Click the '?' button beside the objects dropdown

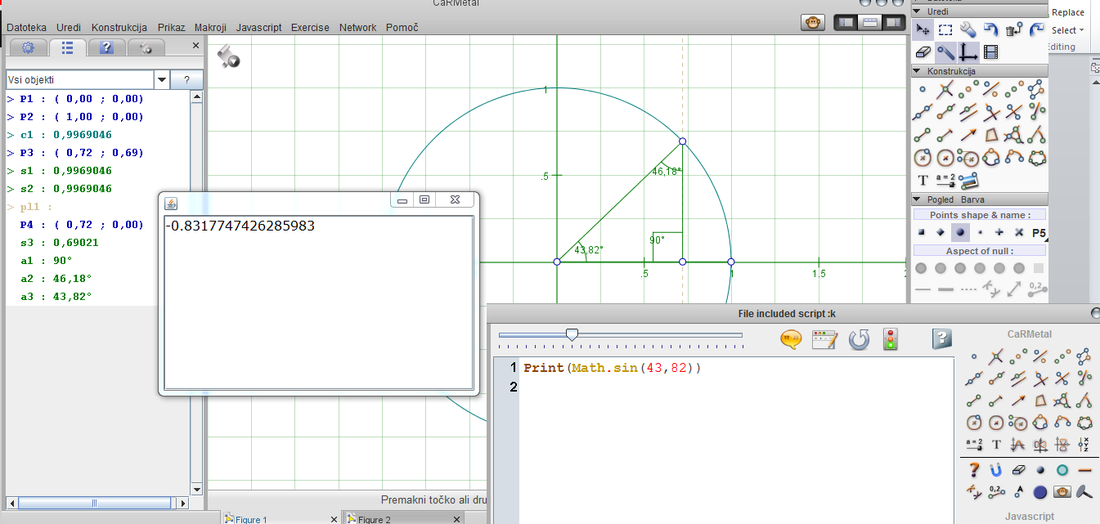pos(186,79)
